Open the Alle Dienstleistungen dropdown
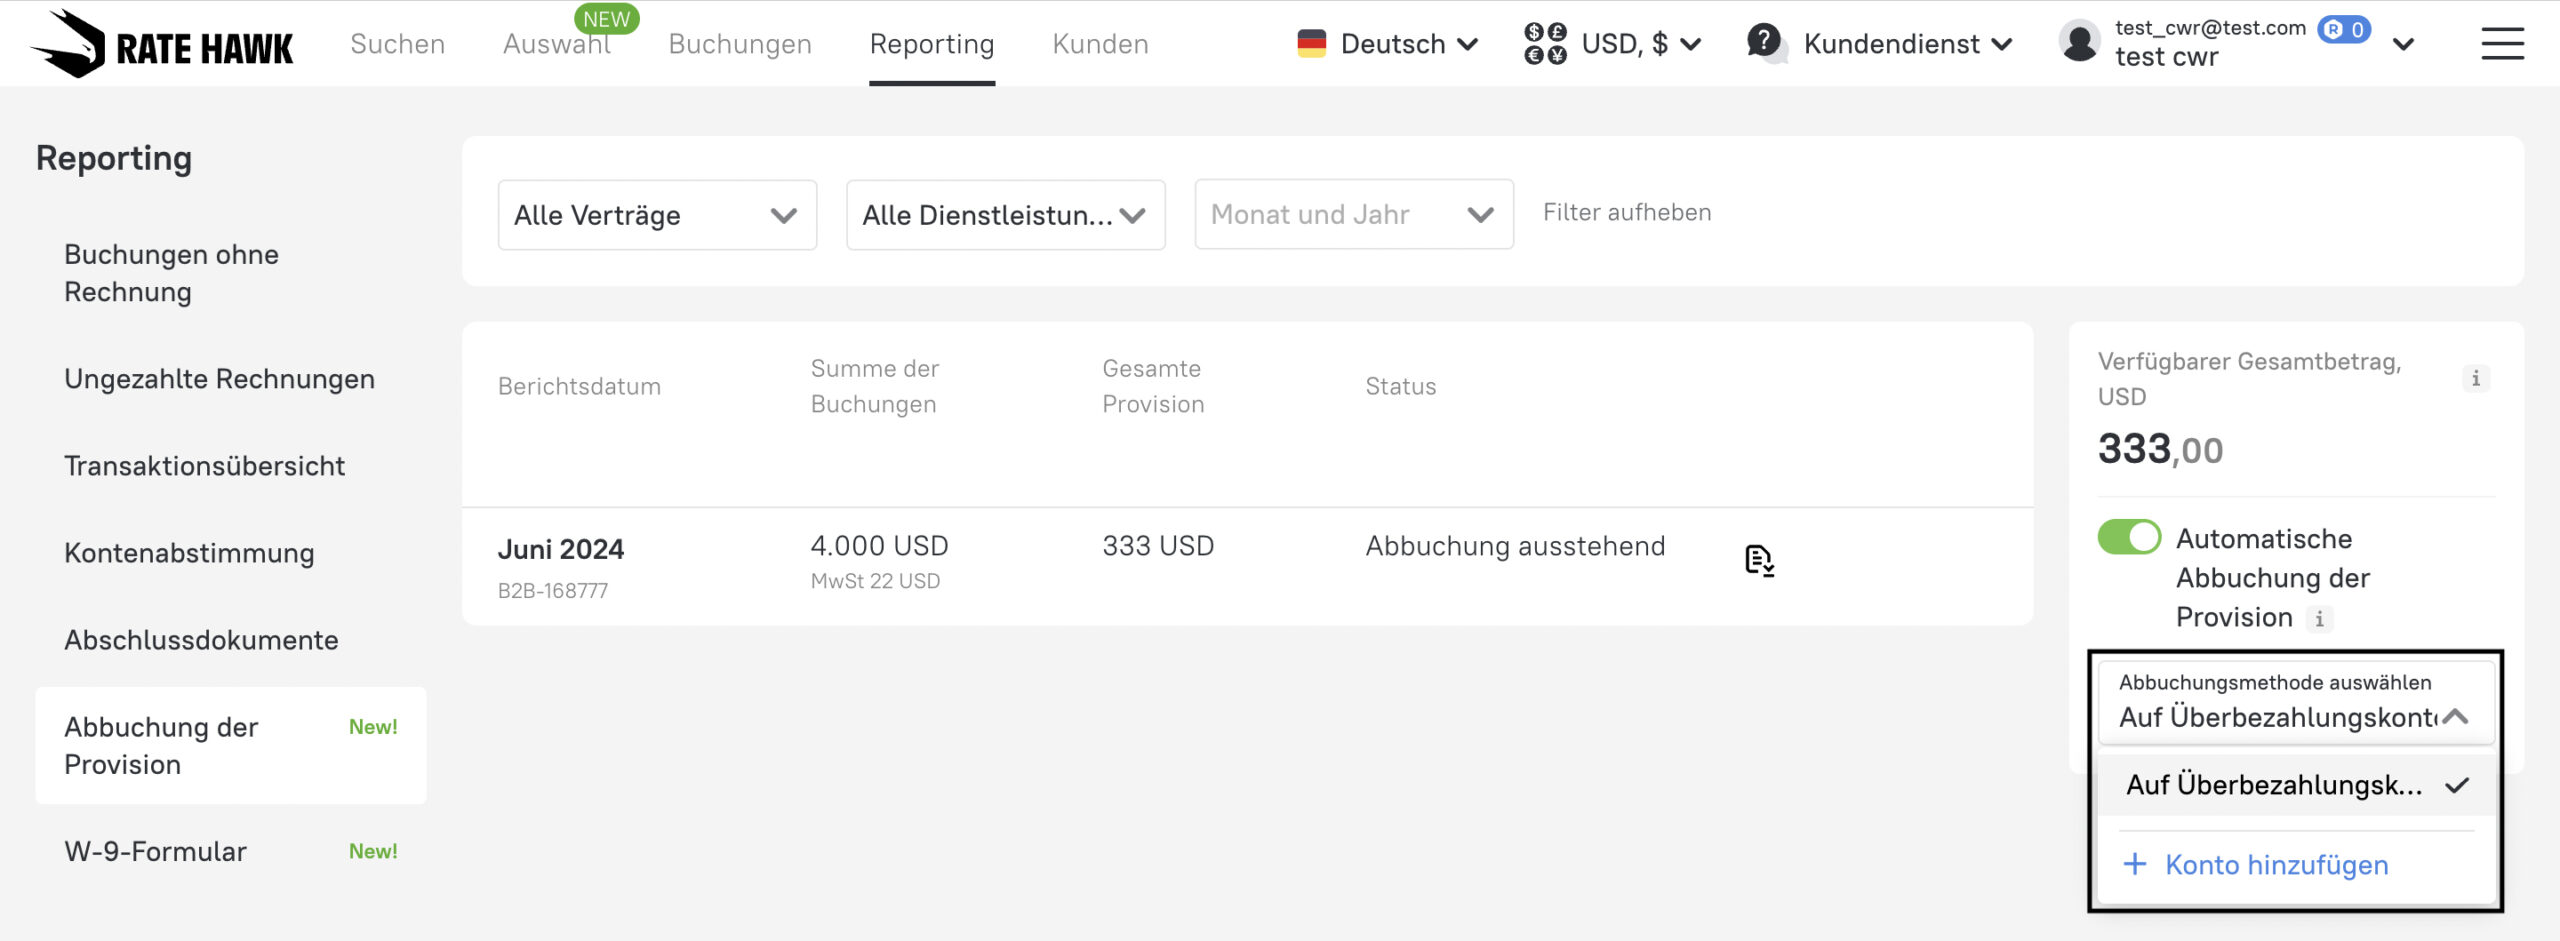Screen dimensions: 2560x941 pos(1004,215)
